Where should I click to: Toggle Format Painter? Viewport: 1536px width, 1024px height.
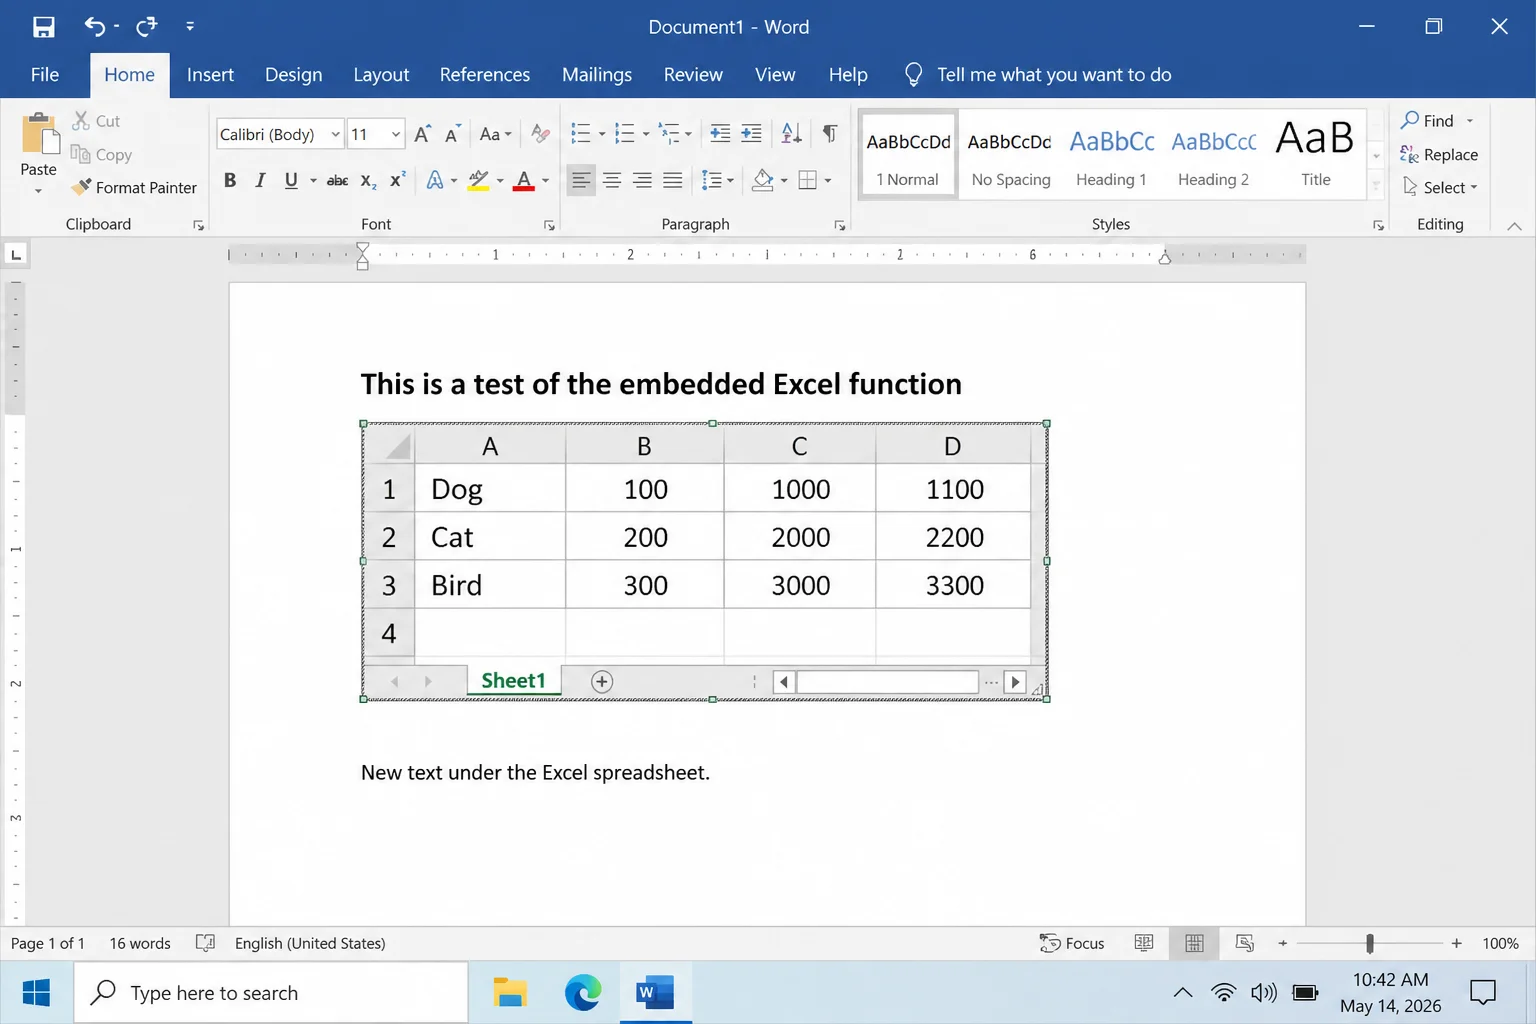[134, 187]
